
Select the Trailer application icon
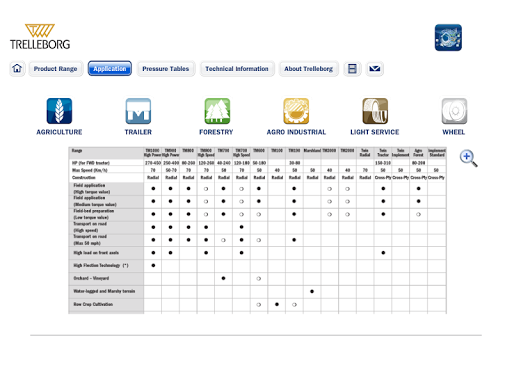(138, 111)
